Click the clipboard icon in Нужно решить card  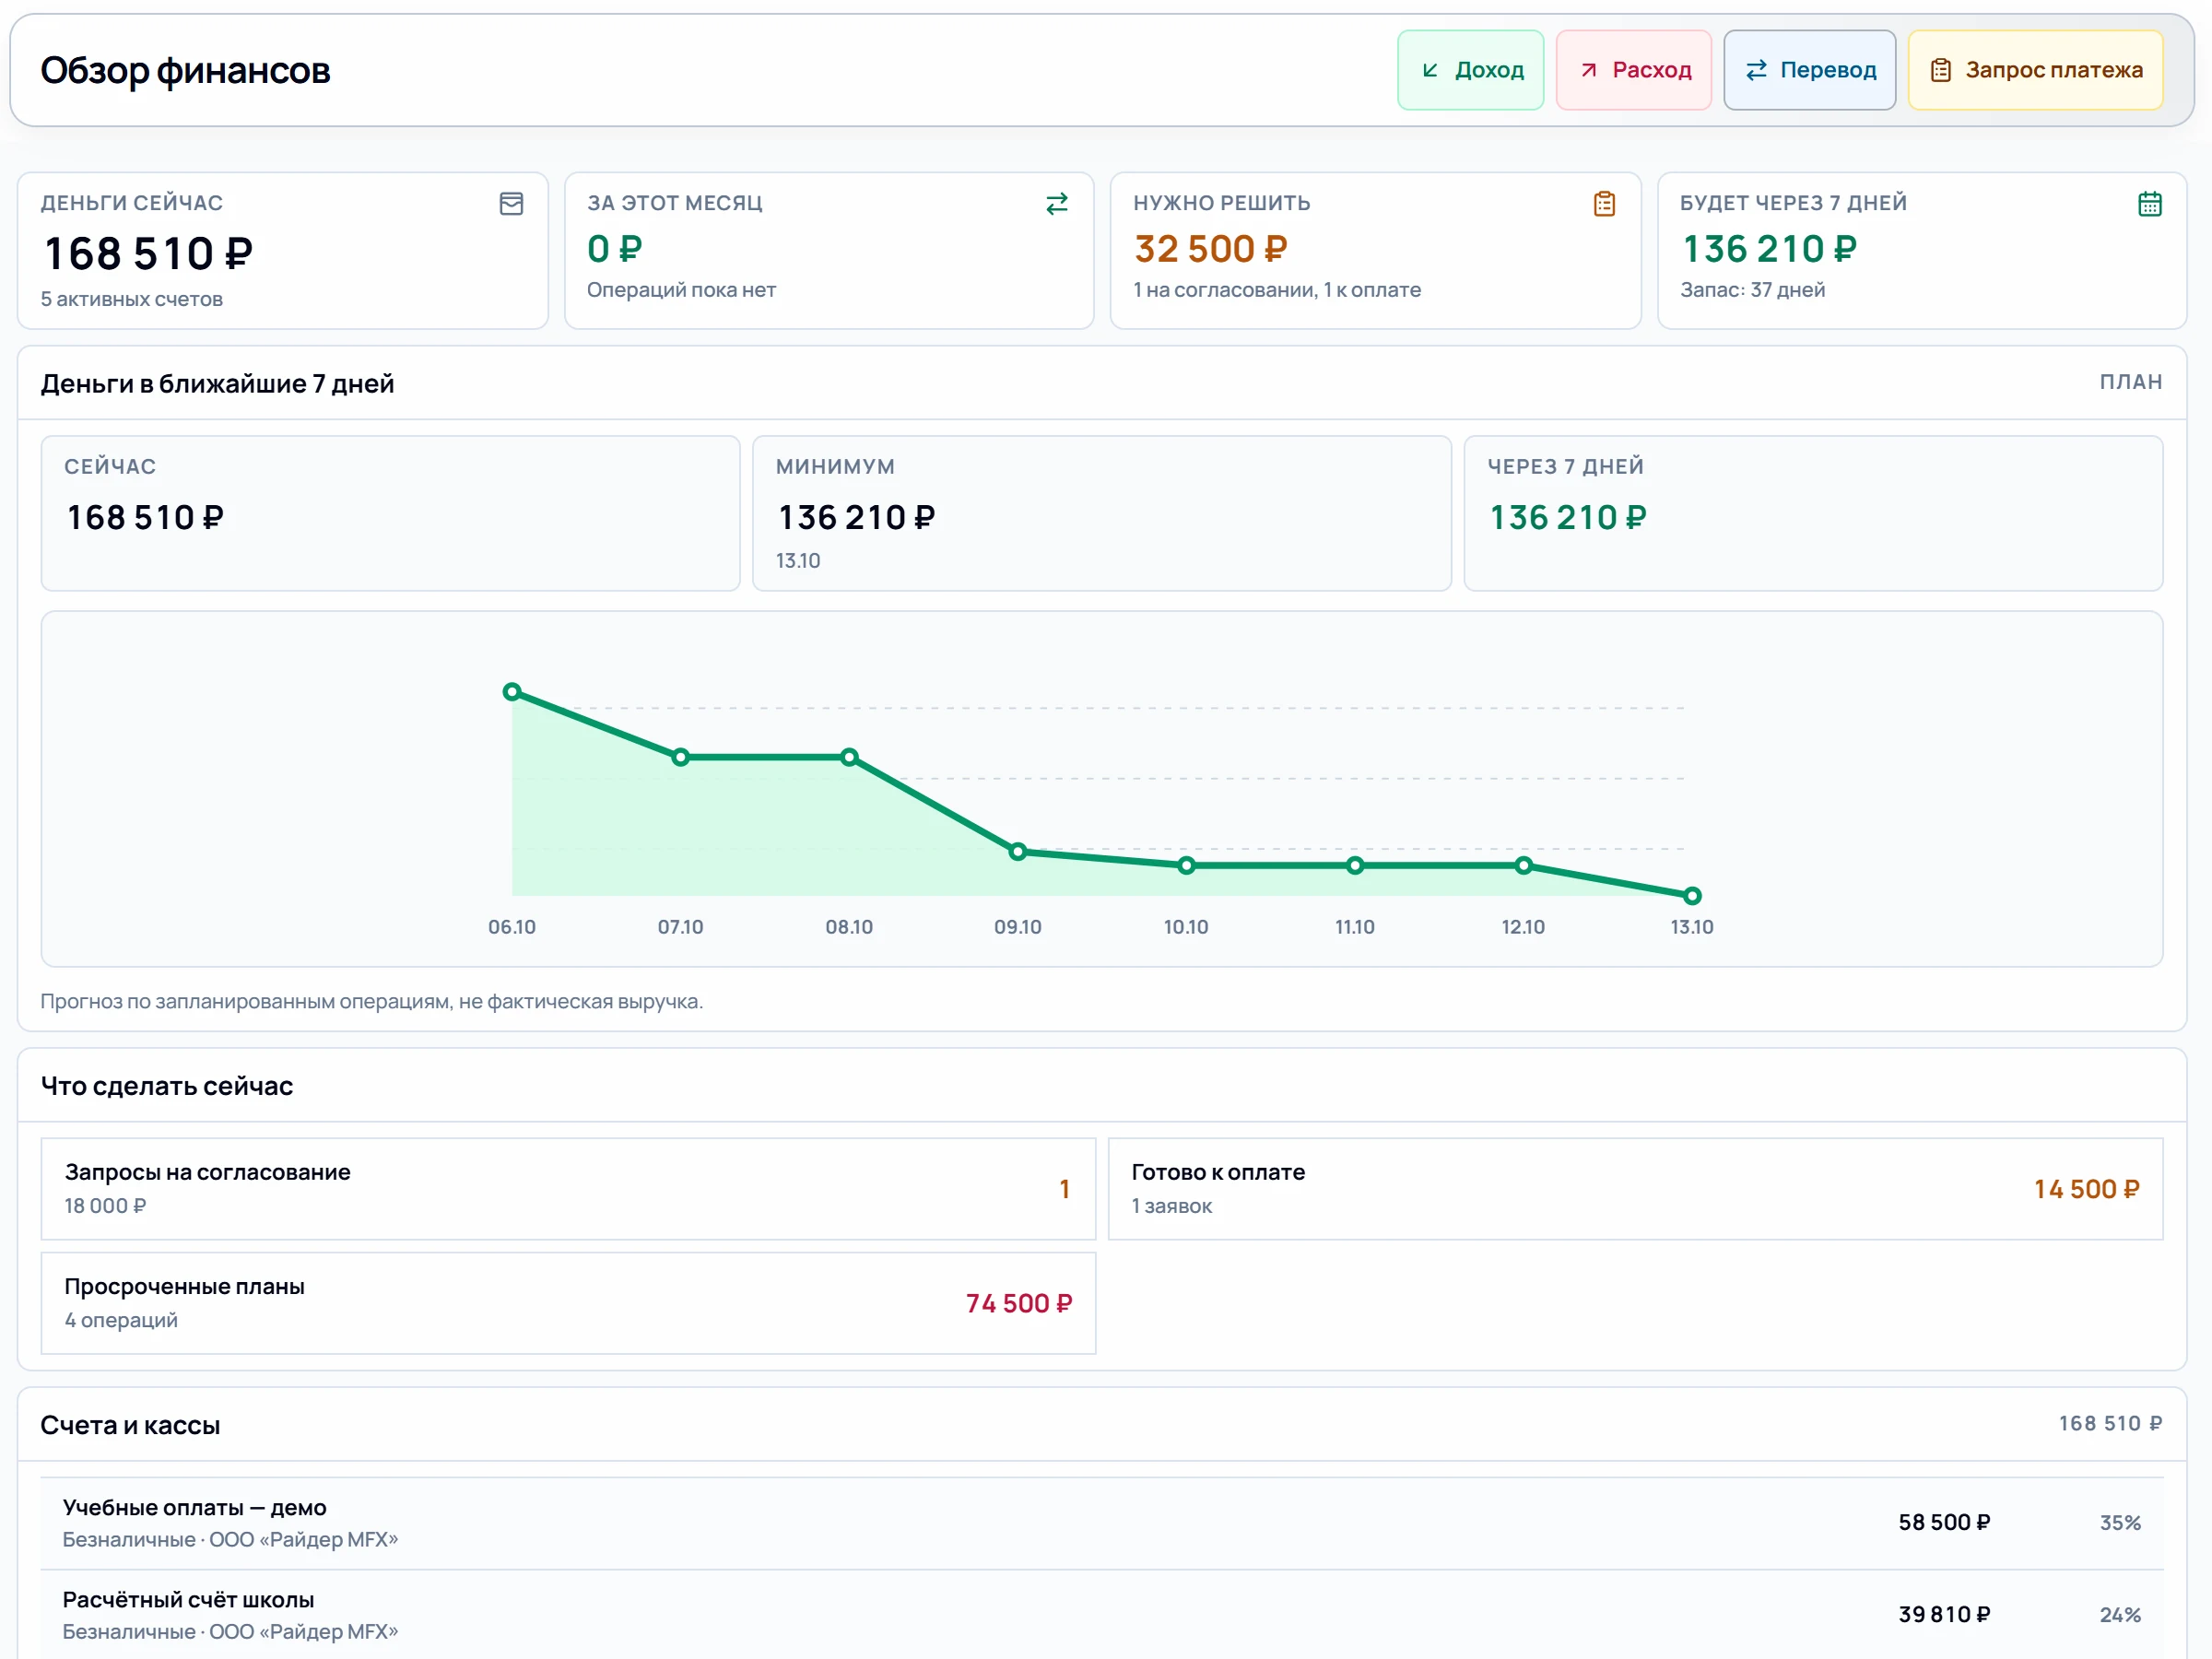point(1604,204)
